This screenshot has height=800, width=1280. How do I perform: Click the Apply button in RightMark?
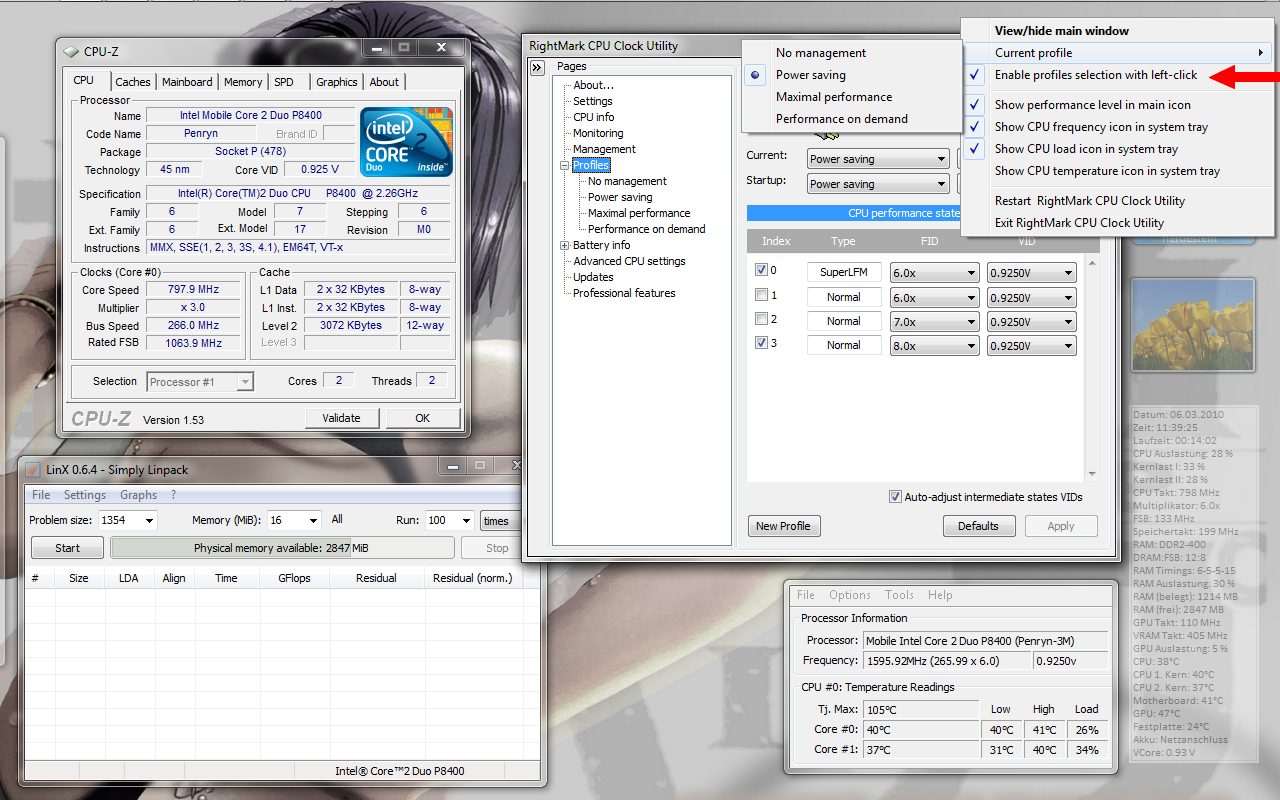(x=1061, y=526)
